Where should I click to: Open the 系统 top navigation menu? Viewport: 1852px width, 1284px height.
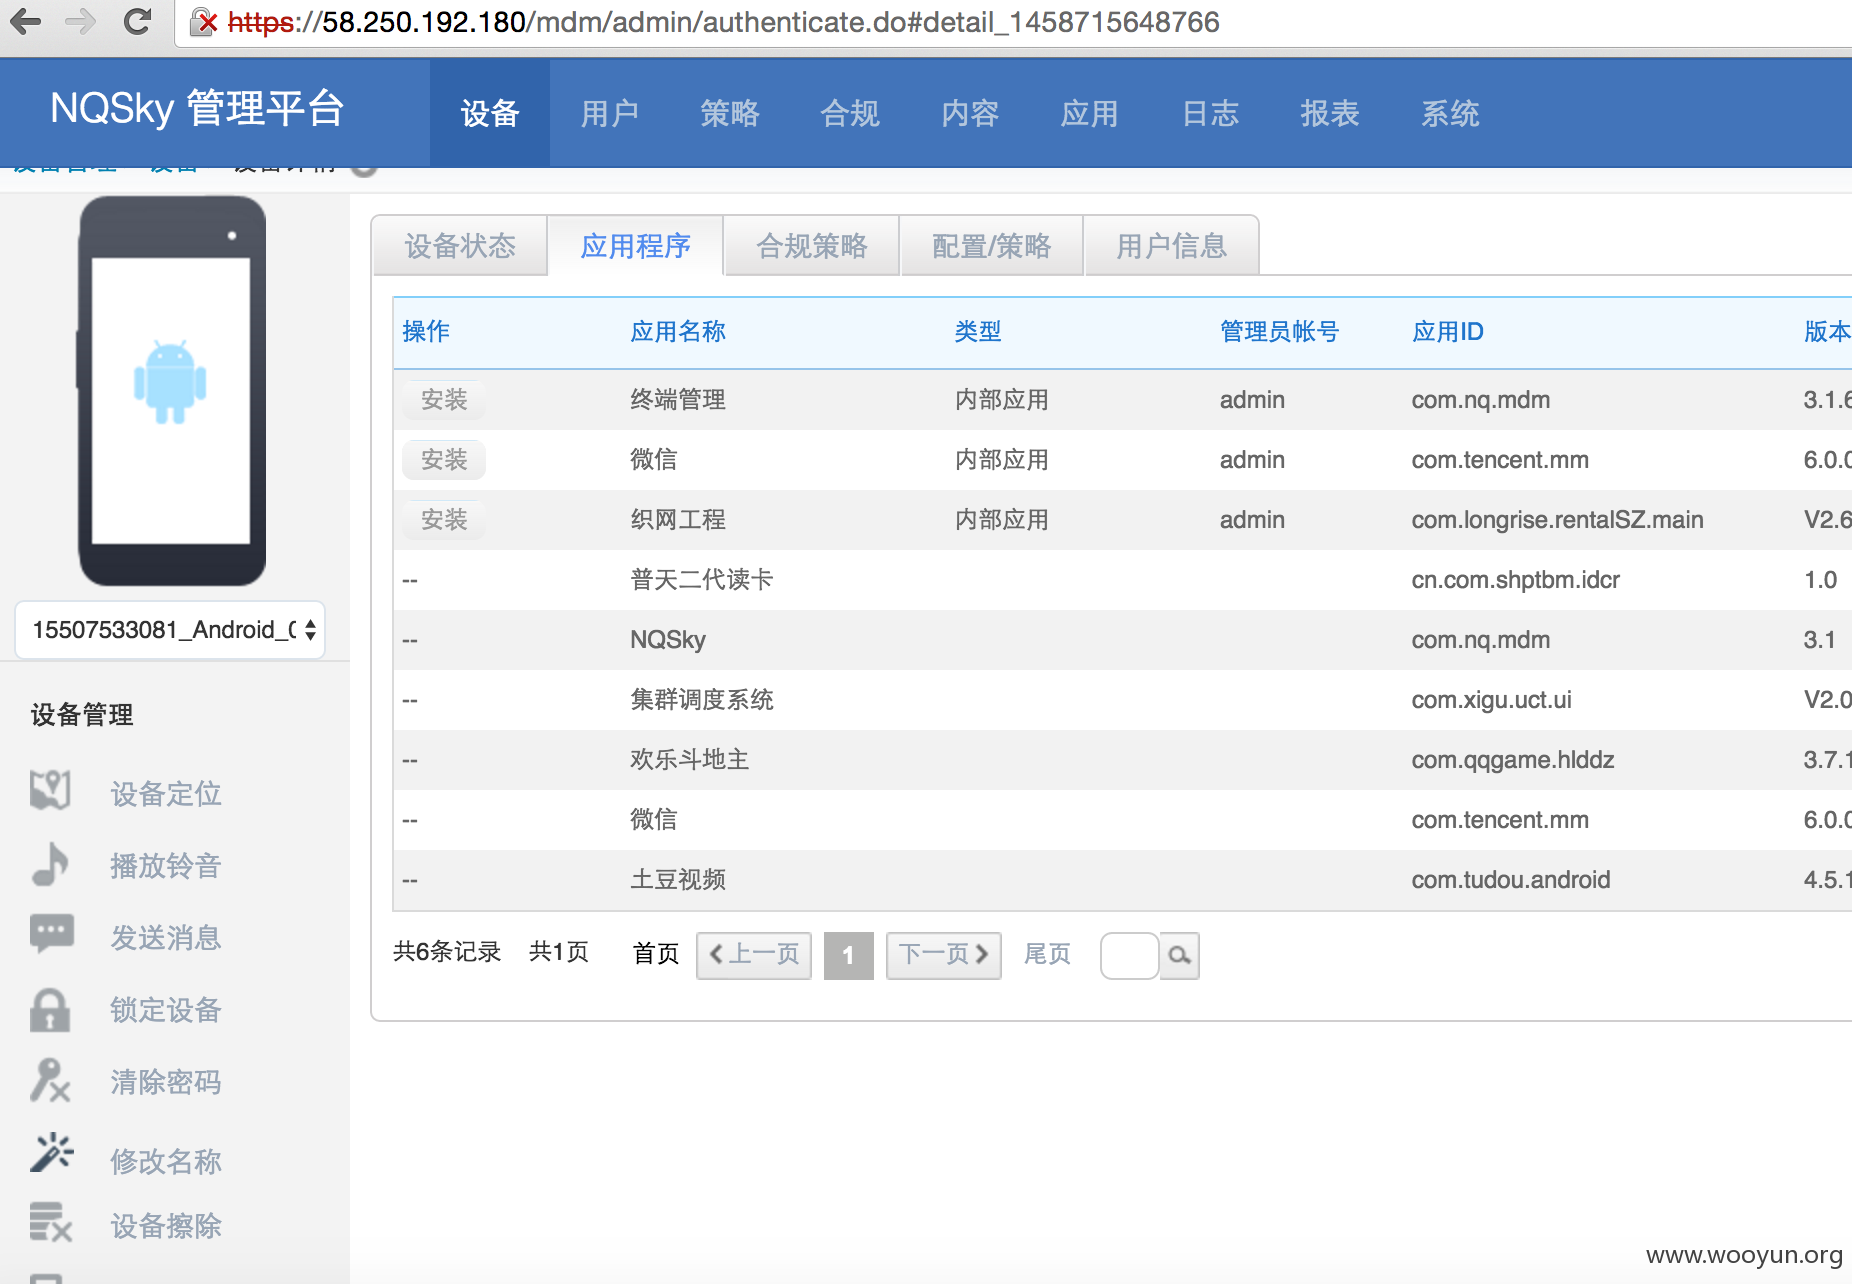1450,113
